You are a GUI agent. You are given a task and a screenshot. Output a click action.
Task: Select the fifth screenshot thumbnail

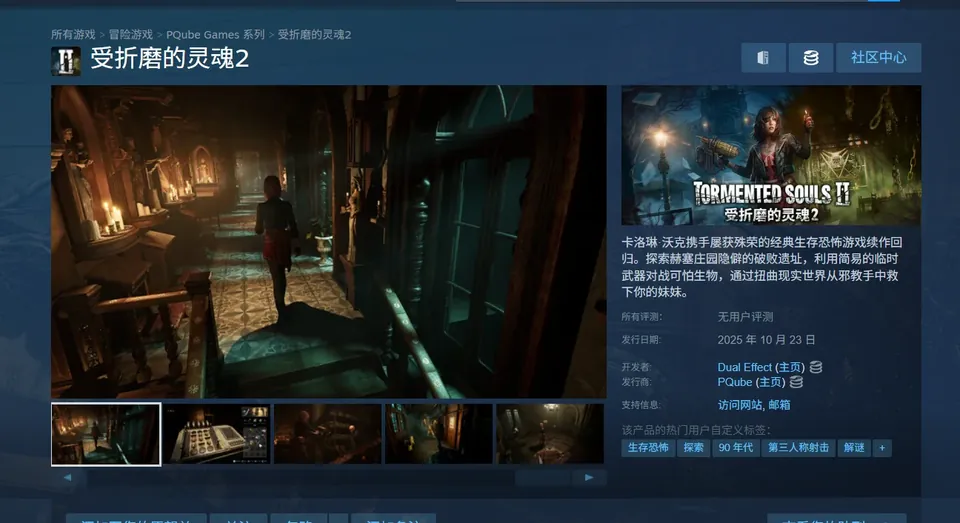550,434
